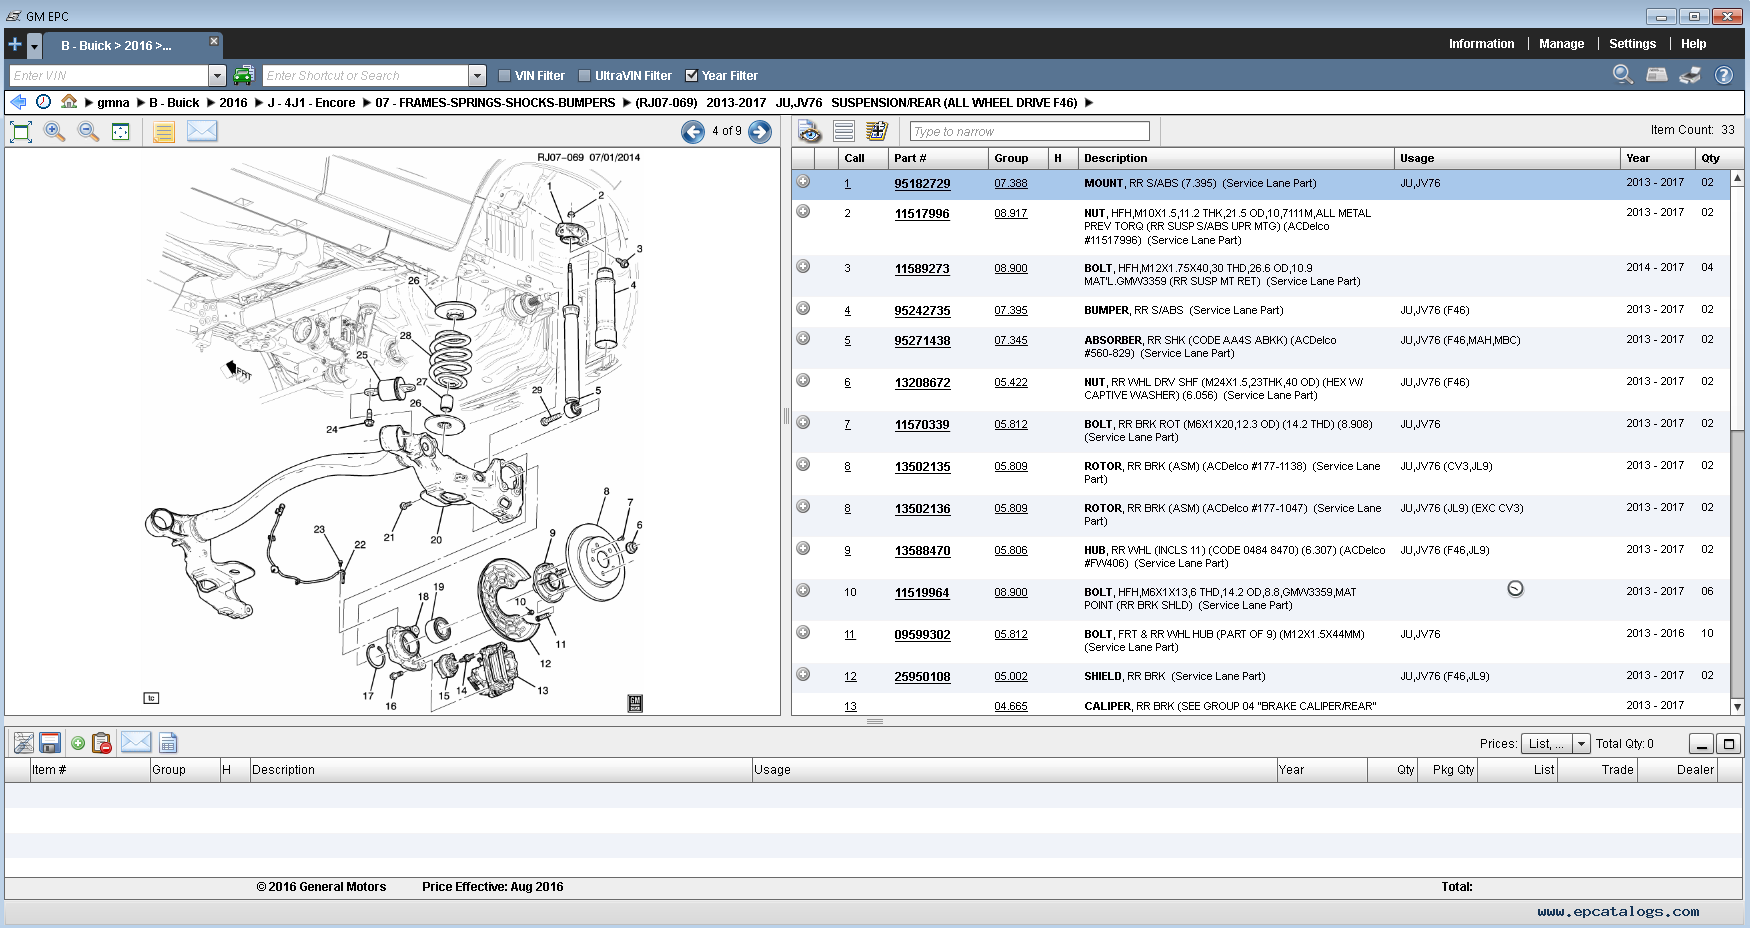Enable the VIN Filter checkbox

pyautogui.click(x=505, y=76)
